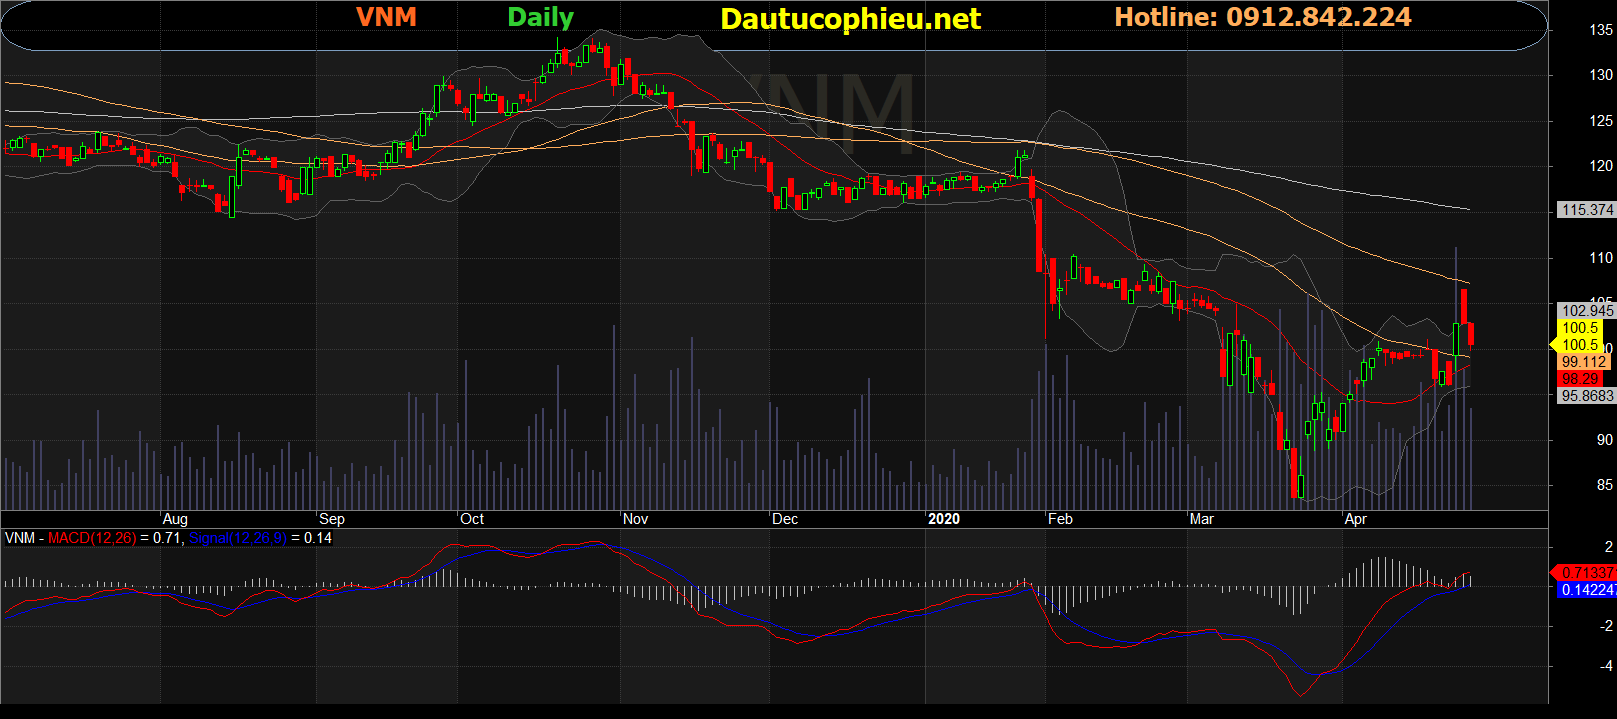Open the Dautucophieu.net website link
The width and height of the screenshot is (1617, 719).
point(850,19)
